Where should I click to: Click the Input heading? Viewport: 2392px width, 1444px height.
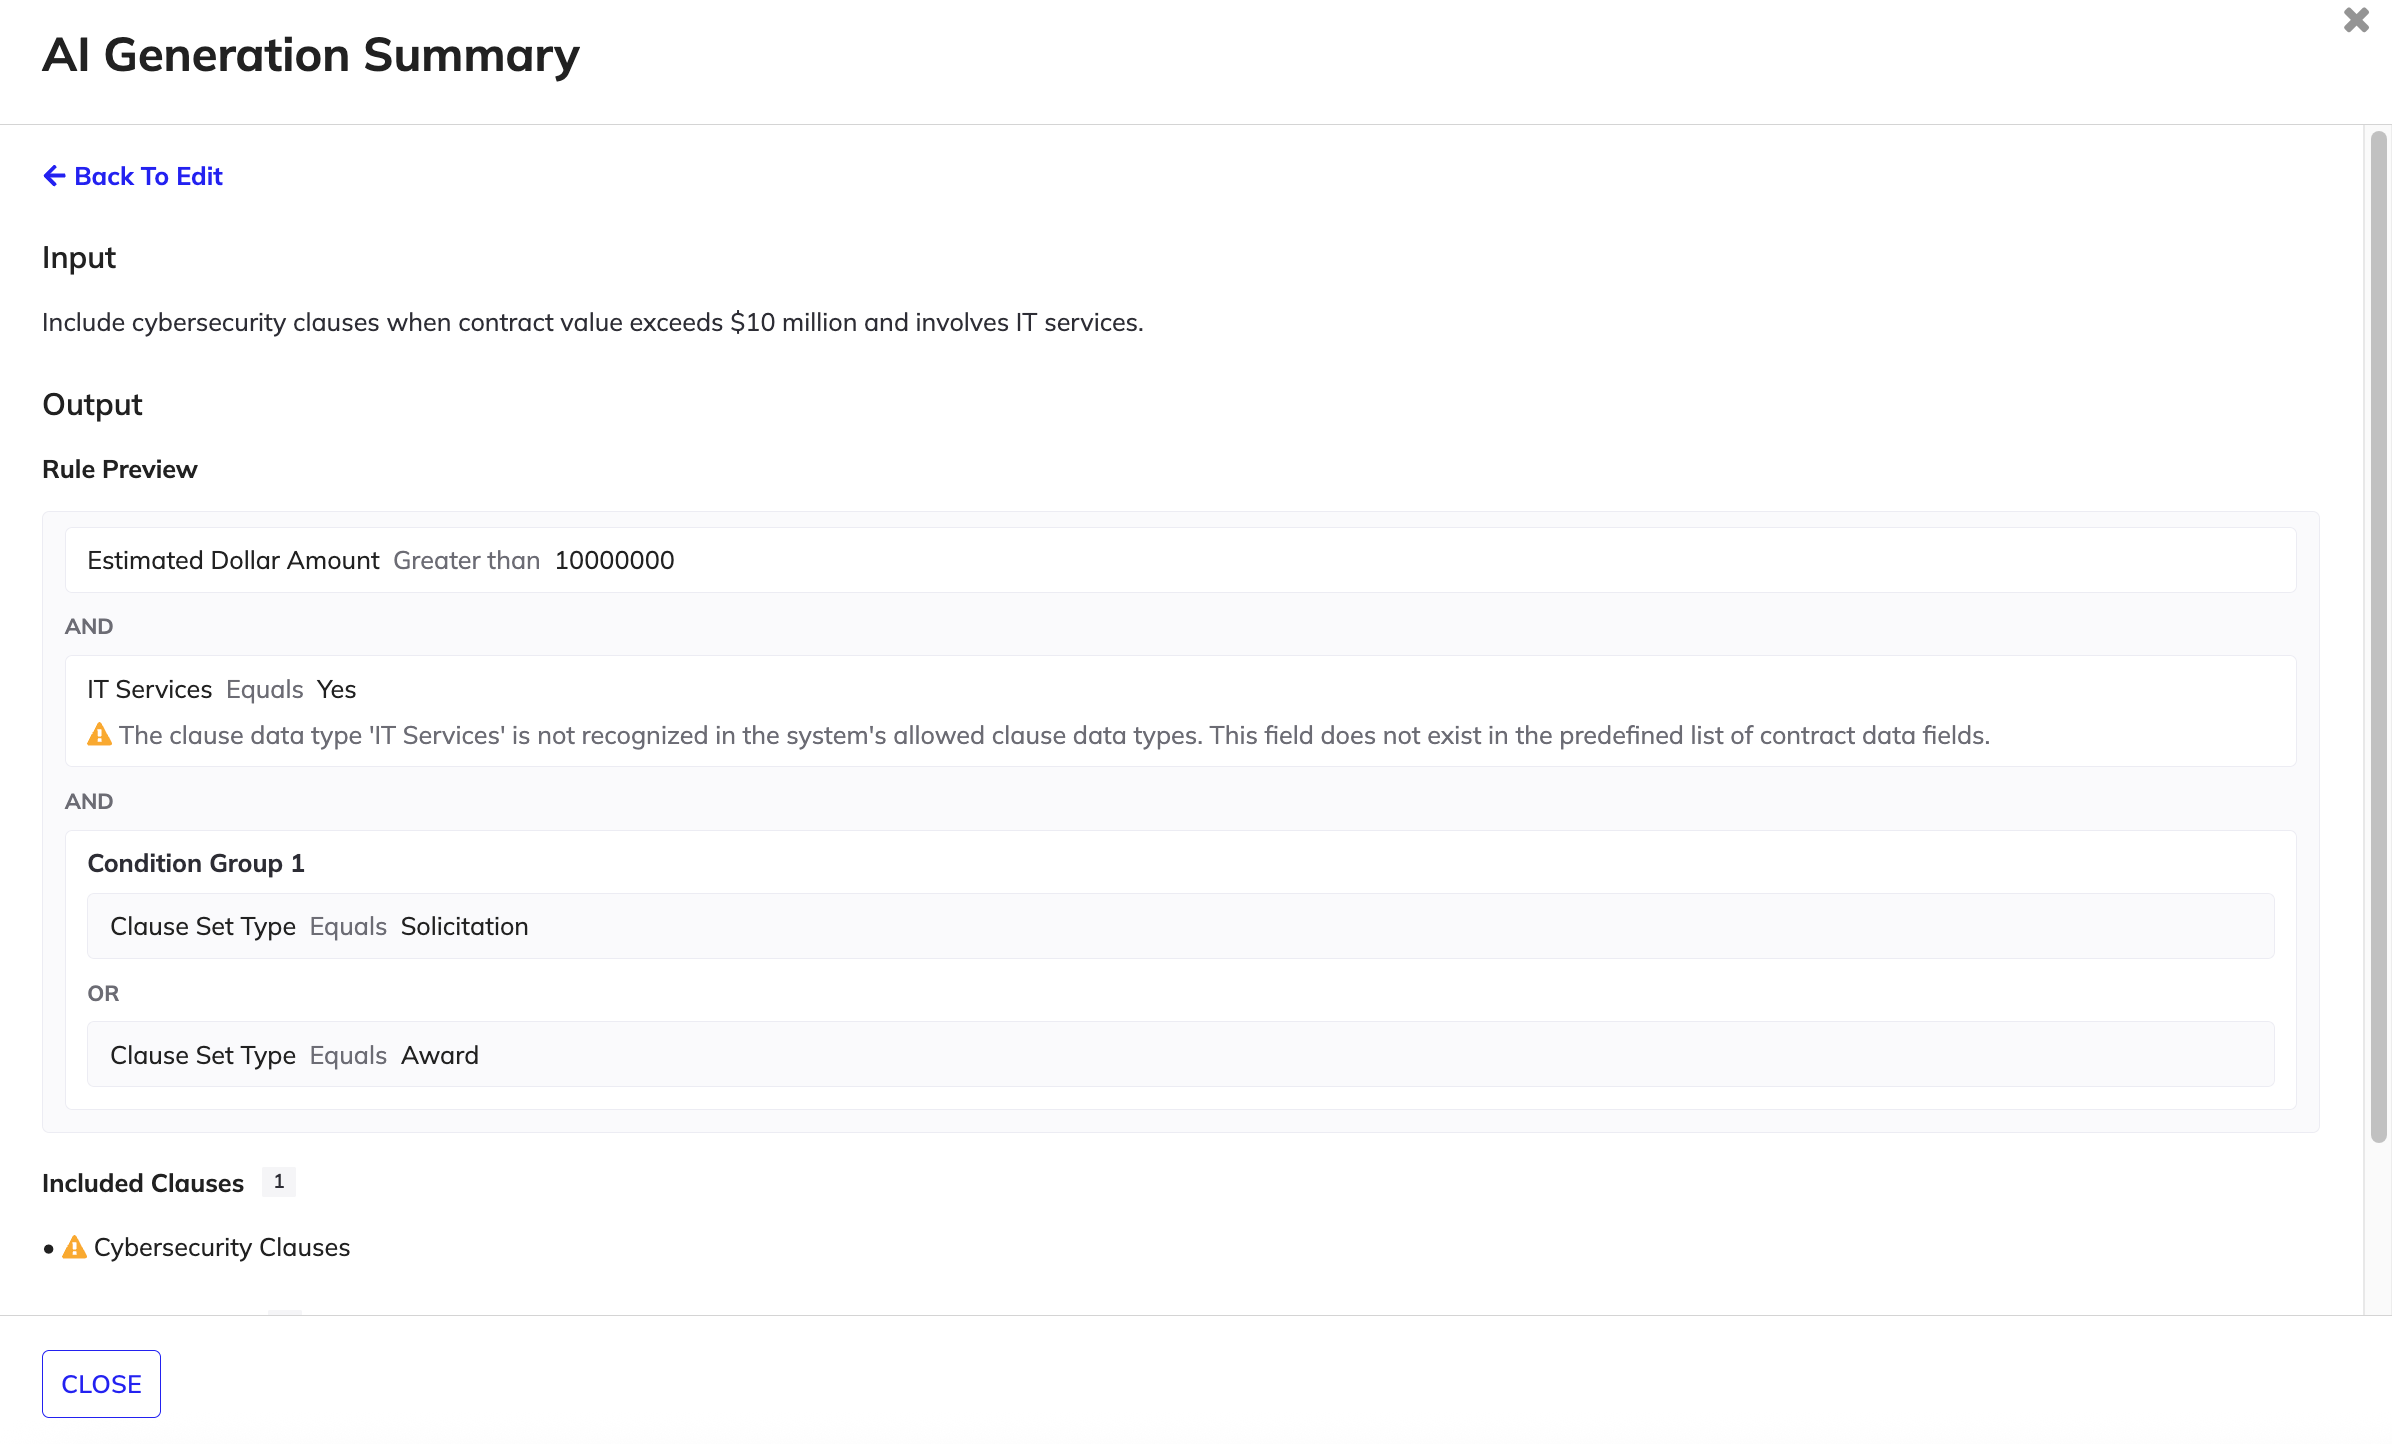pos(79,258)
